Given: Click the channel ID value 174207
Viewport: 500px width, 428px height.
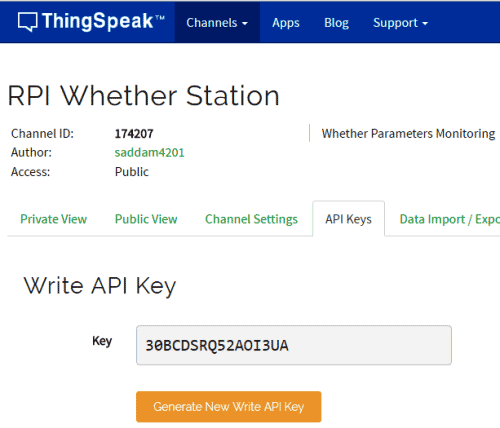Looking at the screenshot, I should point(134,134).
